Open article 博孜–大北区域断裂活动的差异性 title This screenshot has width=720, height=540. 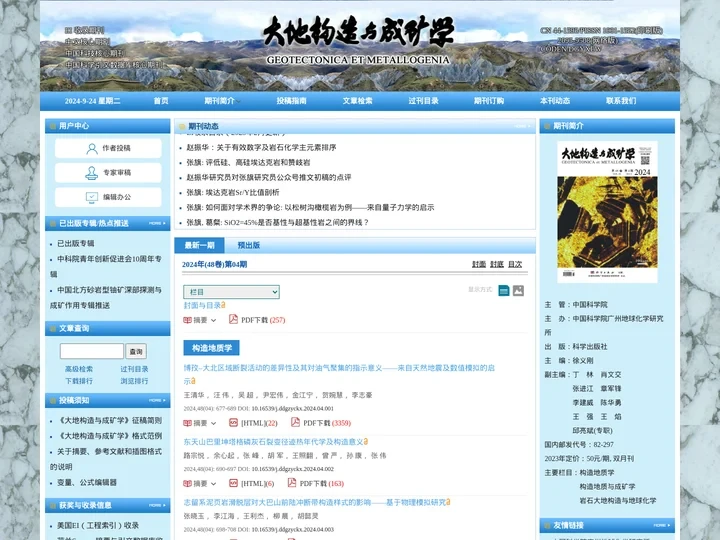point(339,374)
